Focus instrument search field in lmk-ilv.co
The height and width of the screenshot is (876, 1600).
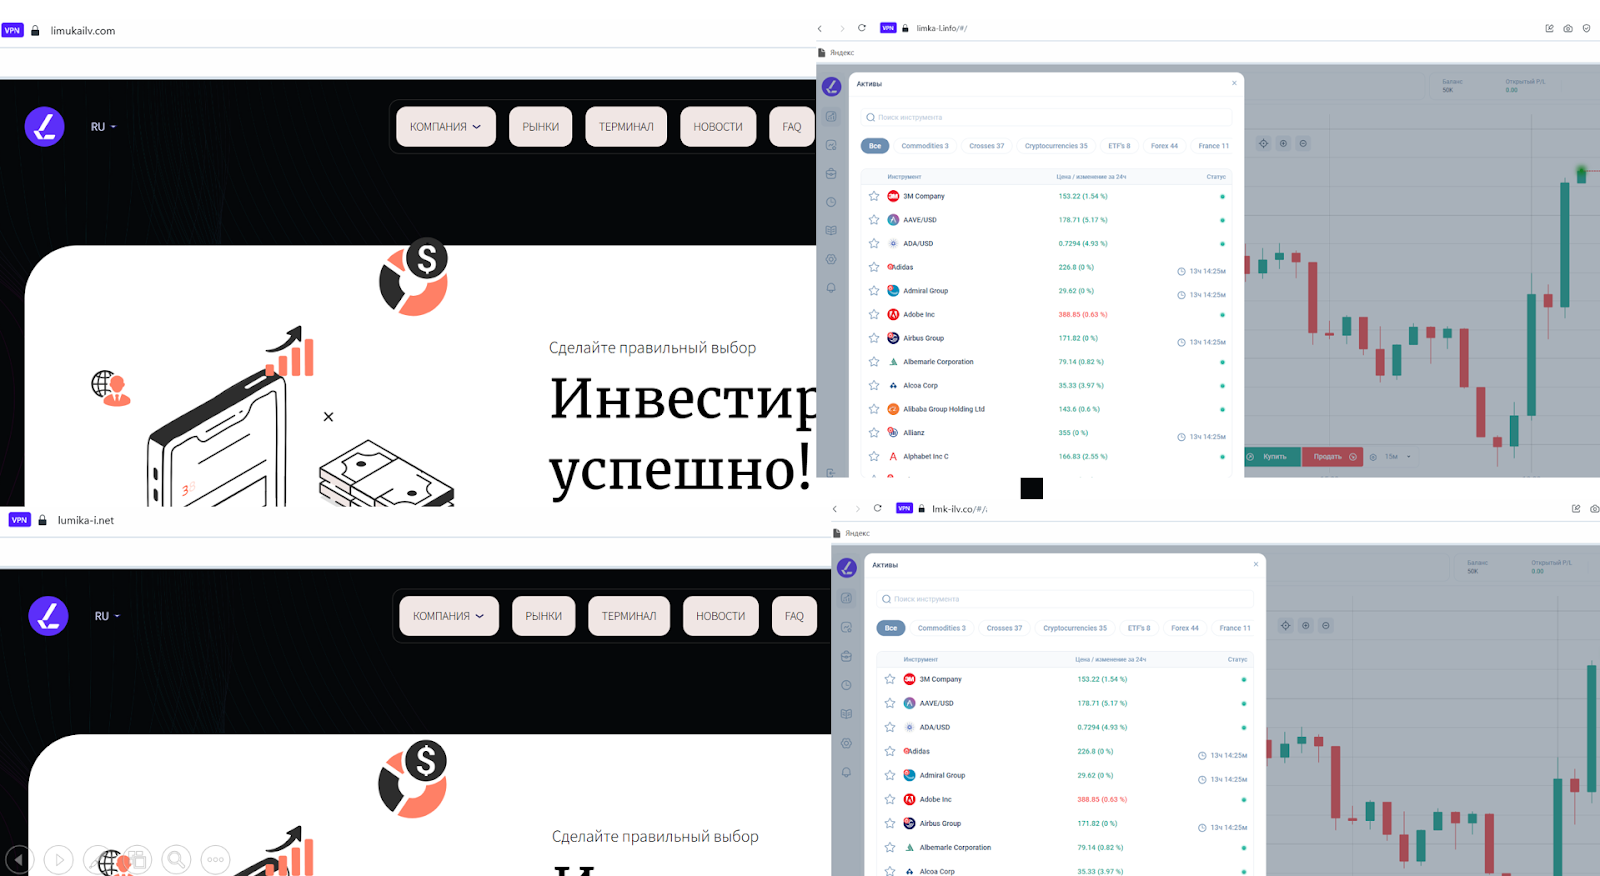(x=1065, y=599)
